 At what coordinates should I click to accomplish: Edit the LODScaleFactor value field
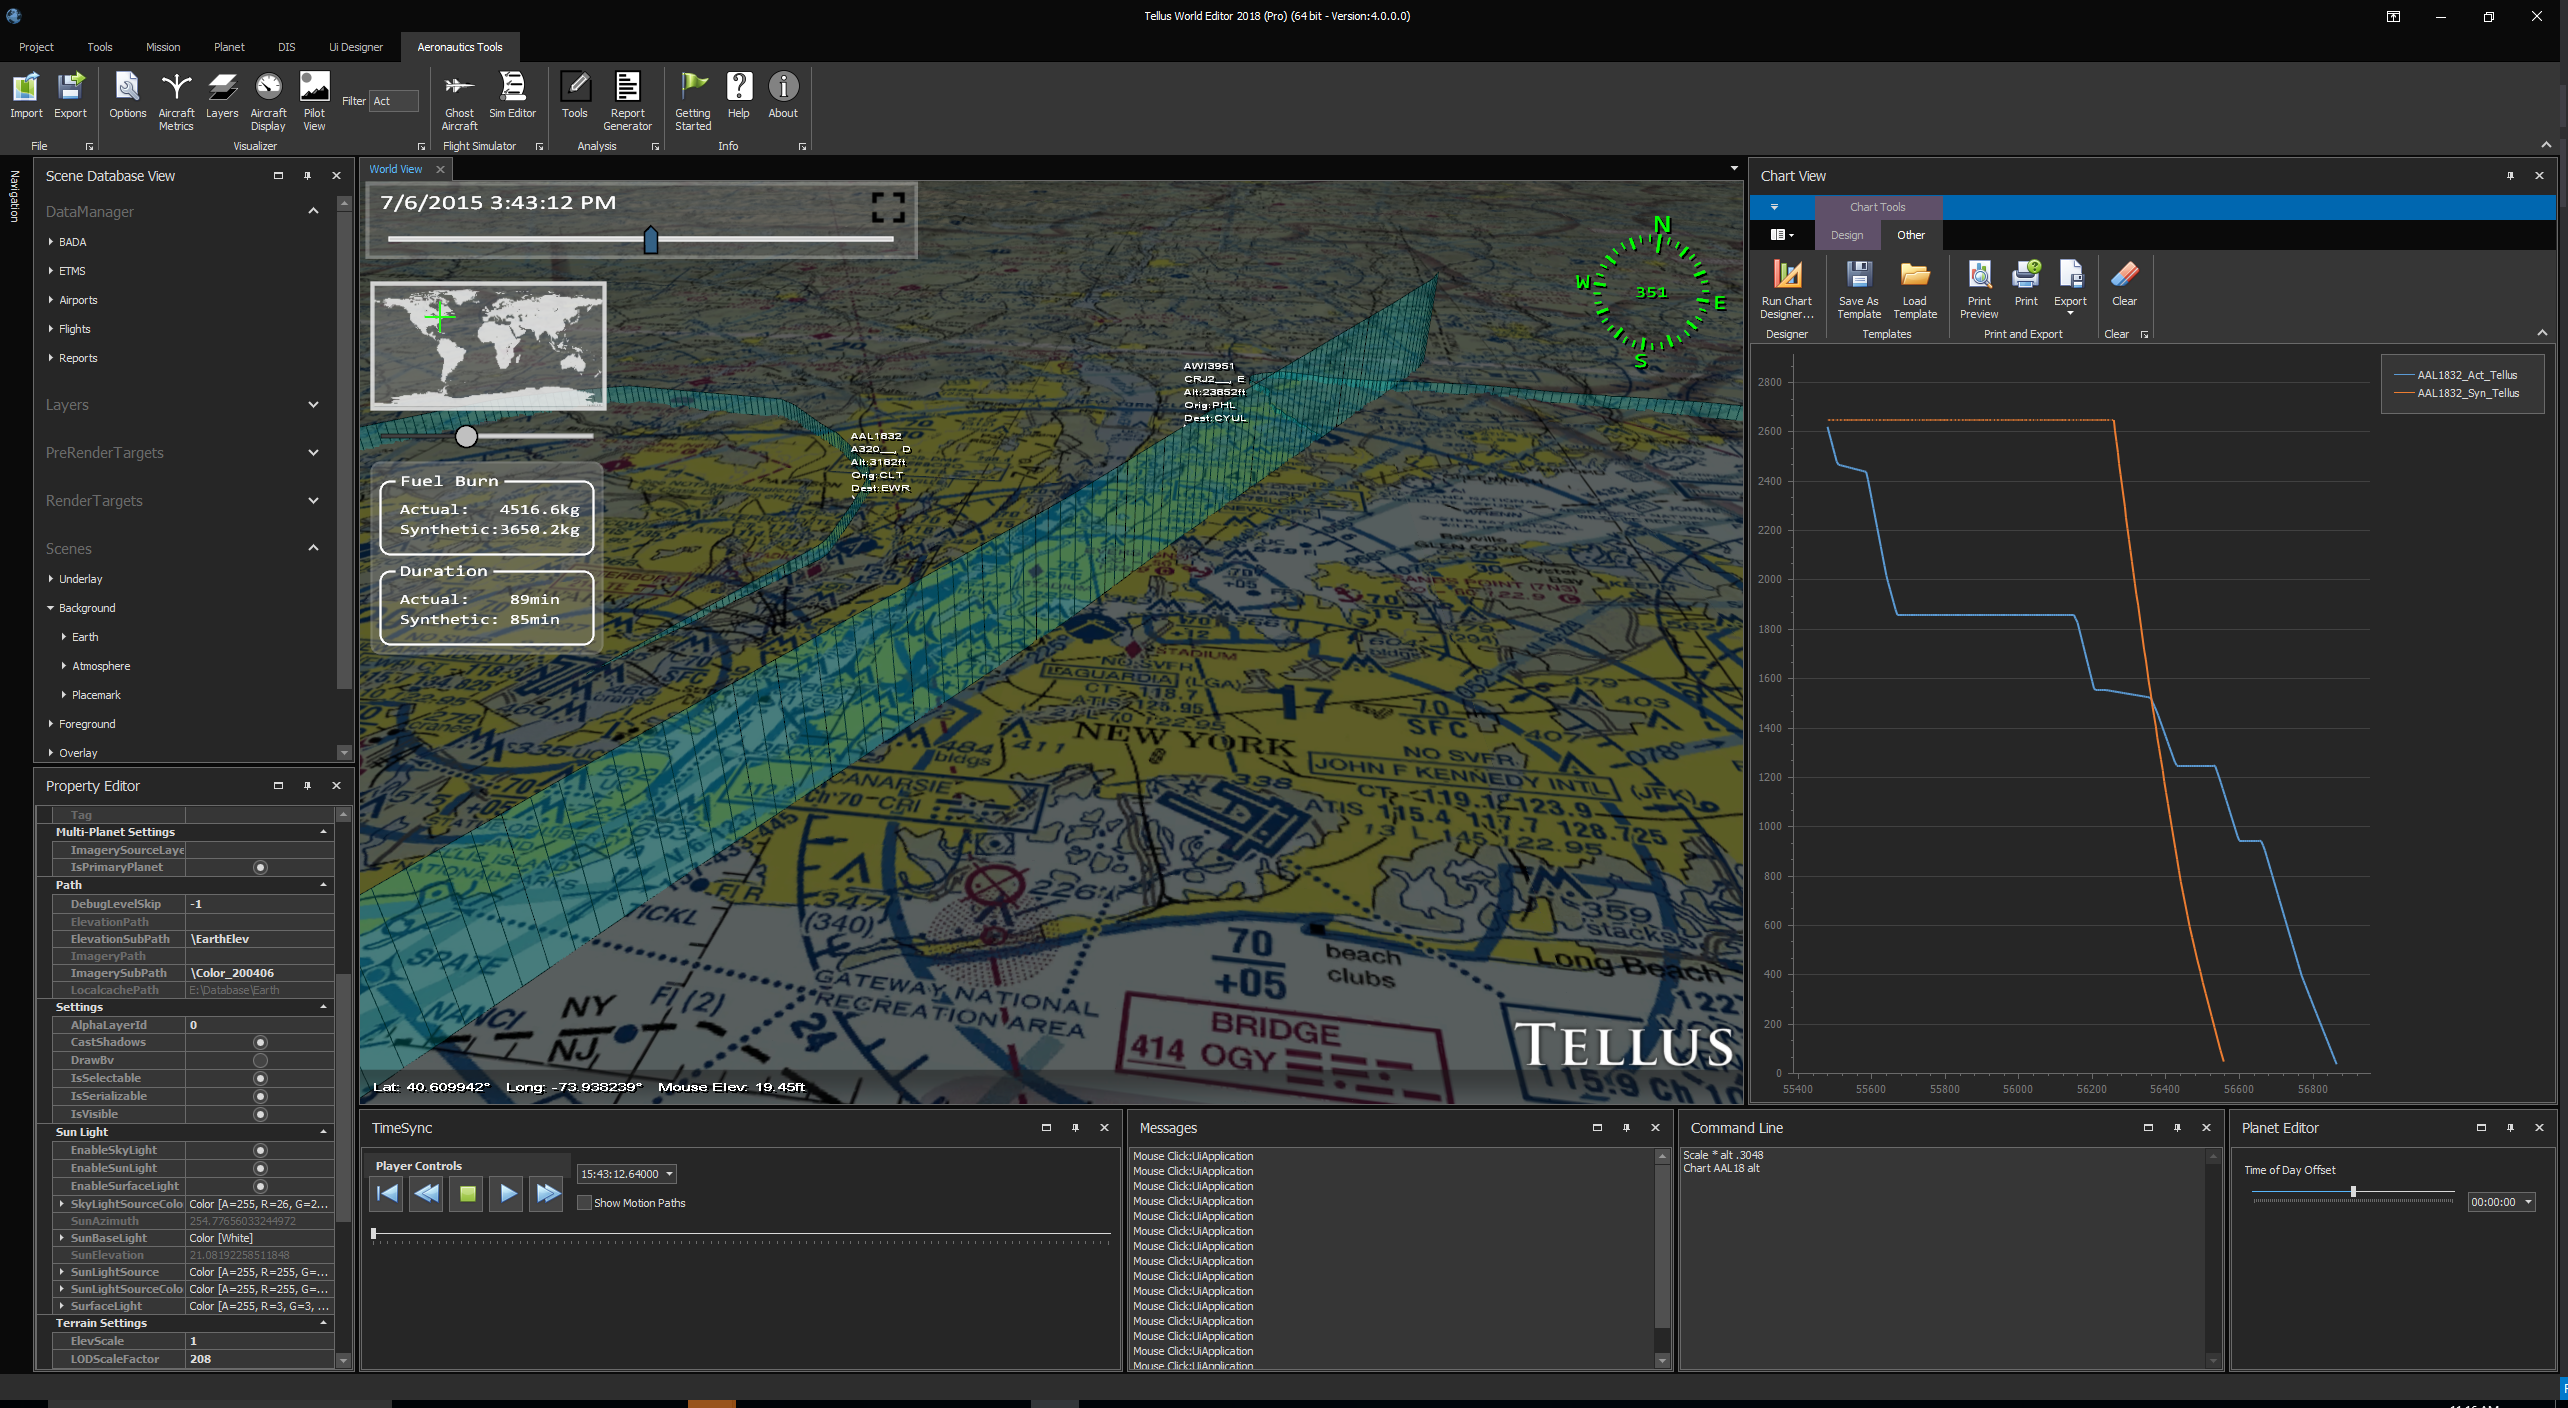tap(260, 1359)
